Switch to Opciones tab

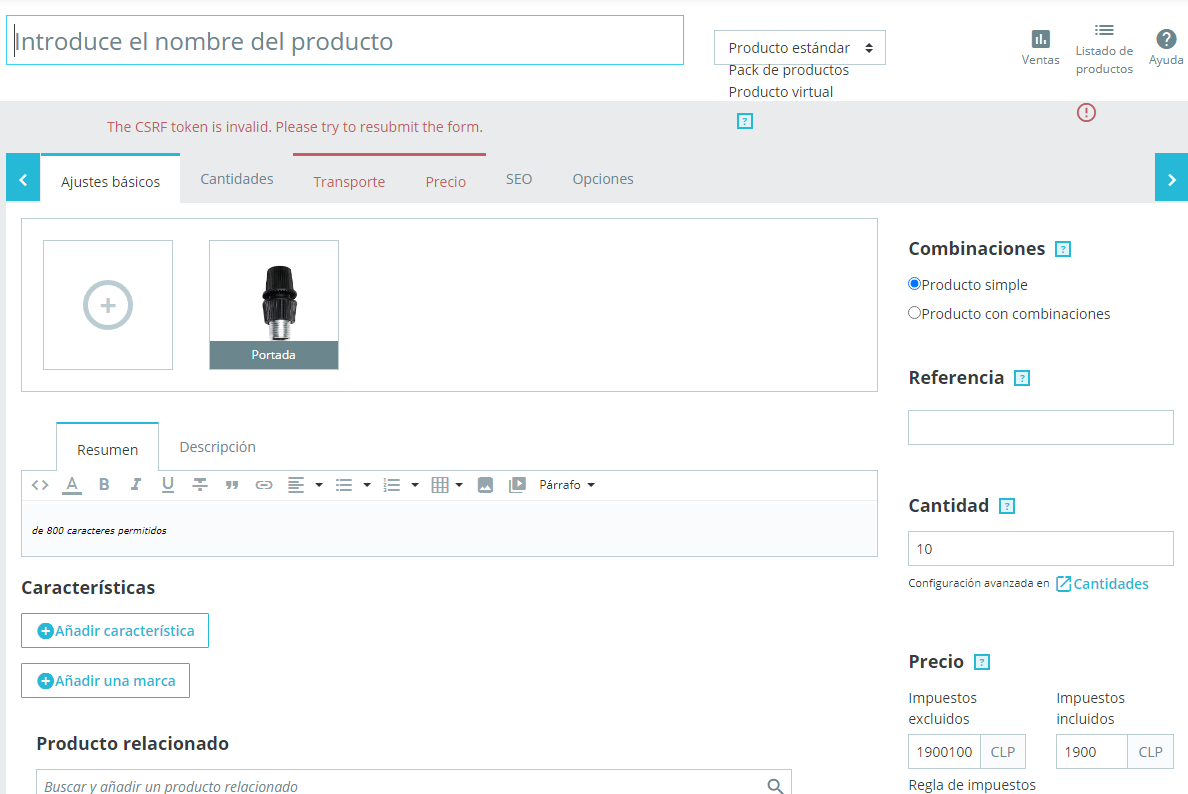coord(603,179)
